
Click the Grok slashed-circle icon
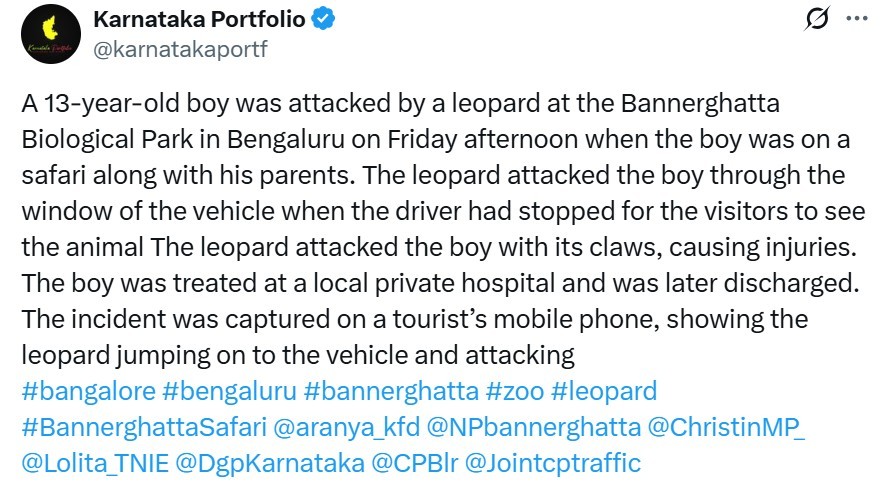click(817, 19)
